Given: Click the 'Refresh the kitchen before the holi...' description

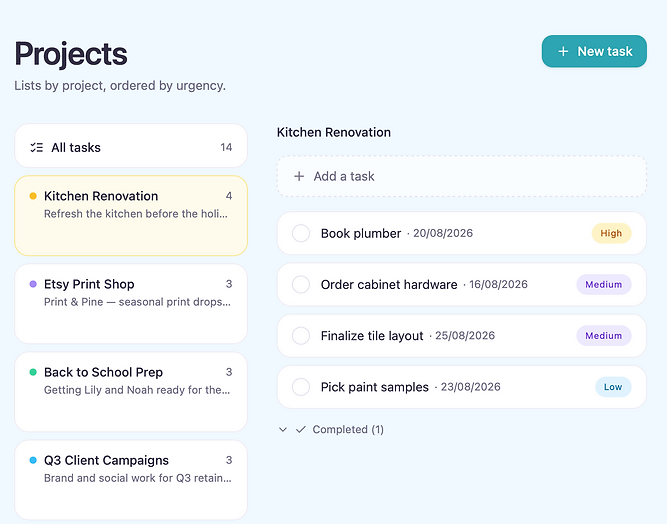Looking at the screenshot, I should (136, 214).
